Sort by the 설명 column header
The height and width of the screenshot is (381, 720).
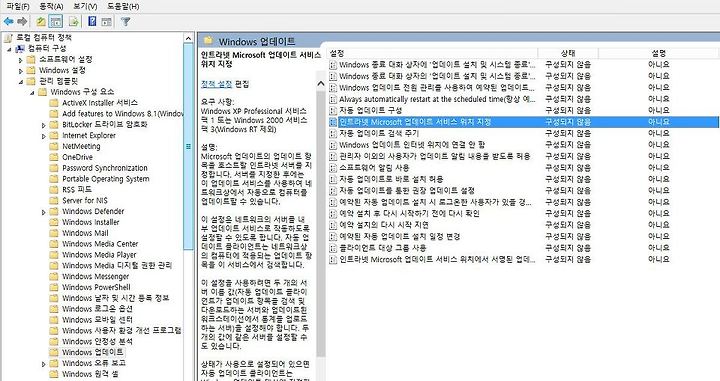(x=658, y=53)
